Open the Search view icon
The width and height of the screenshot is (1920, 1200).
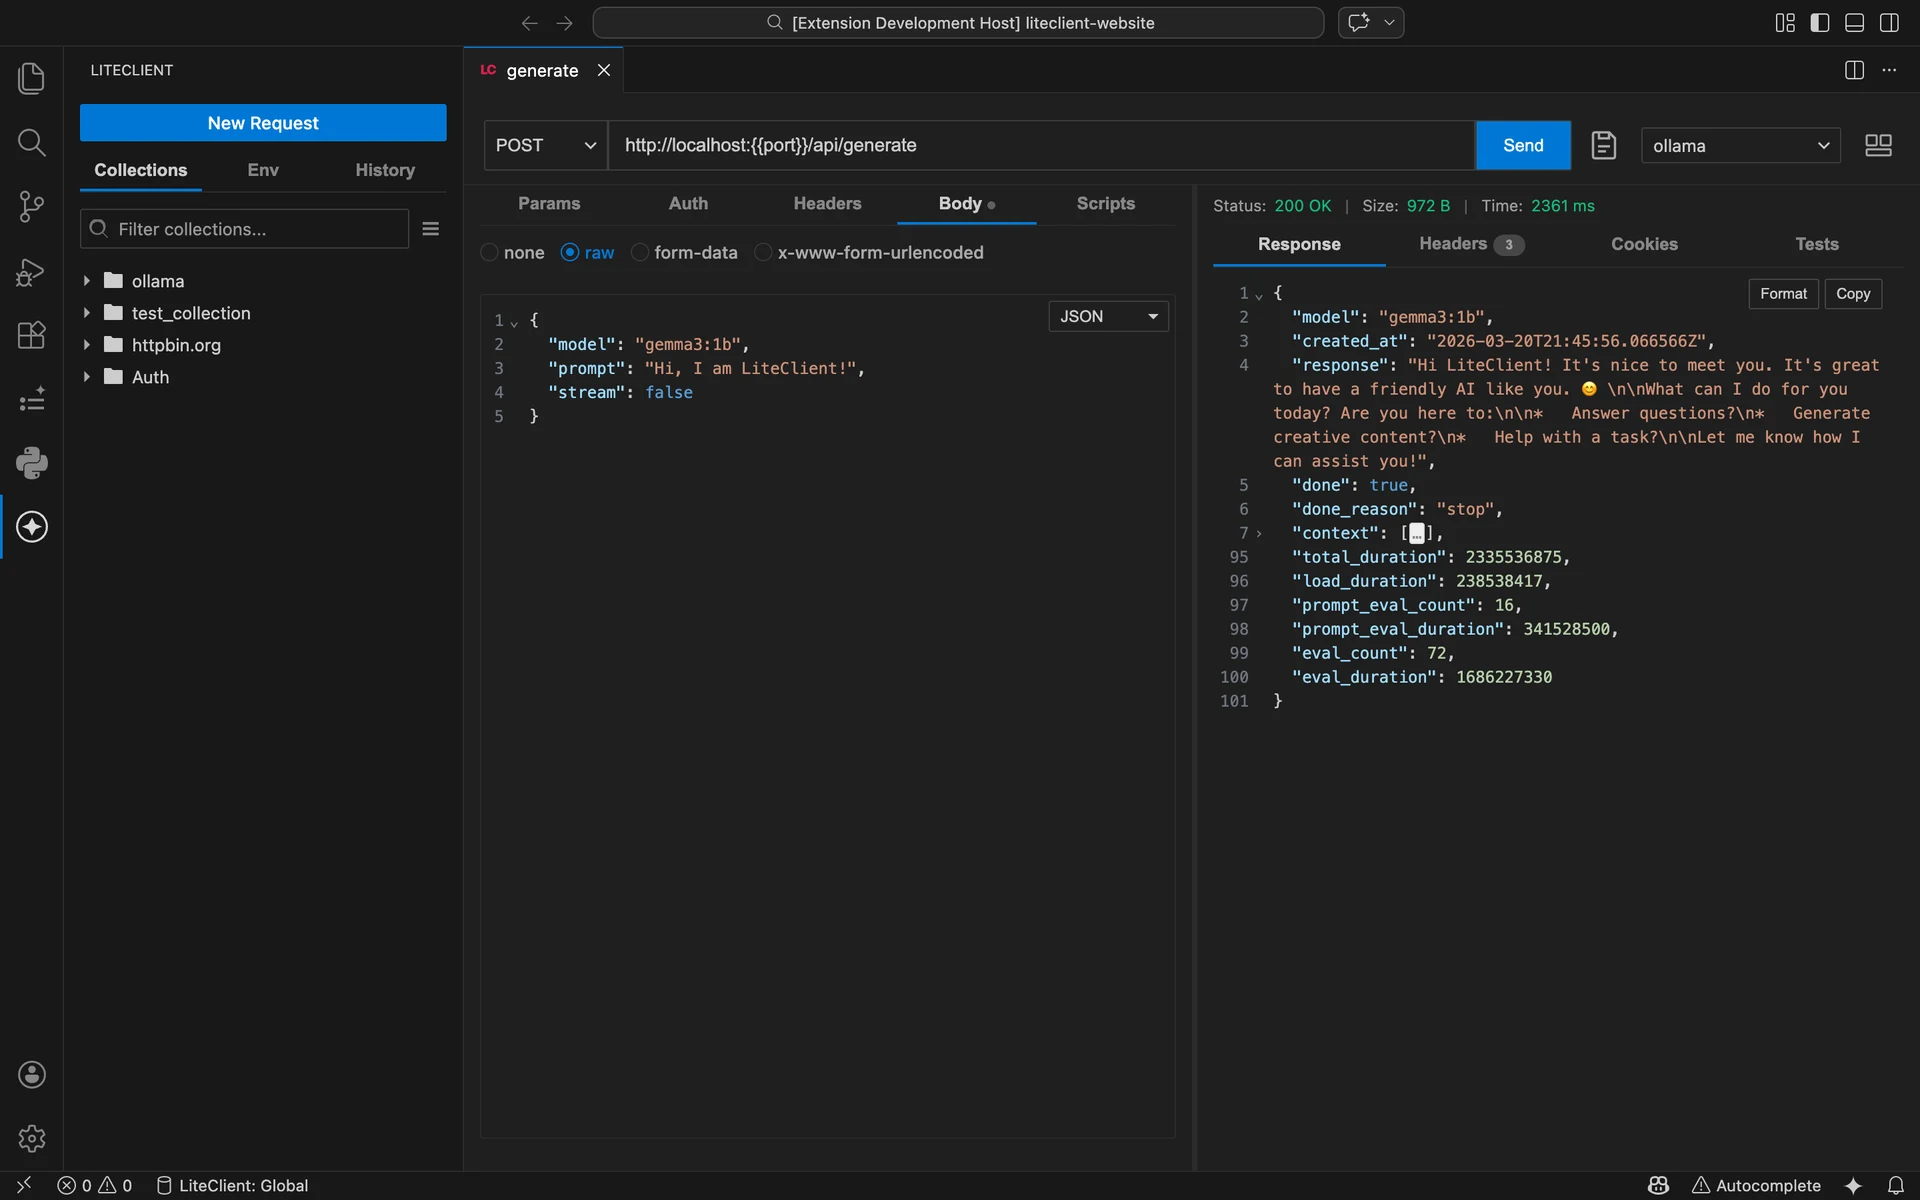pyautogui.click(x=31, y=142)
